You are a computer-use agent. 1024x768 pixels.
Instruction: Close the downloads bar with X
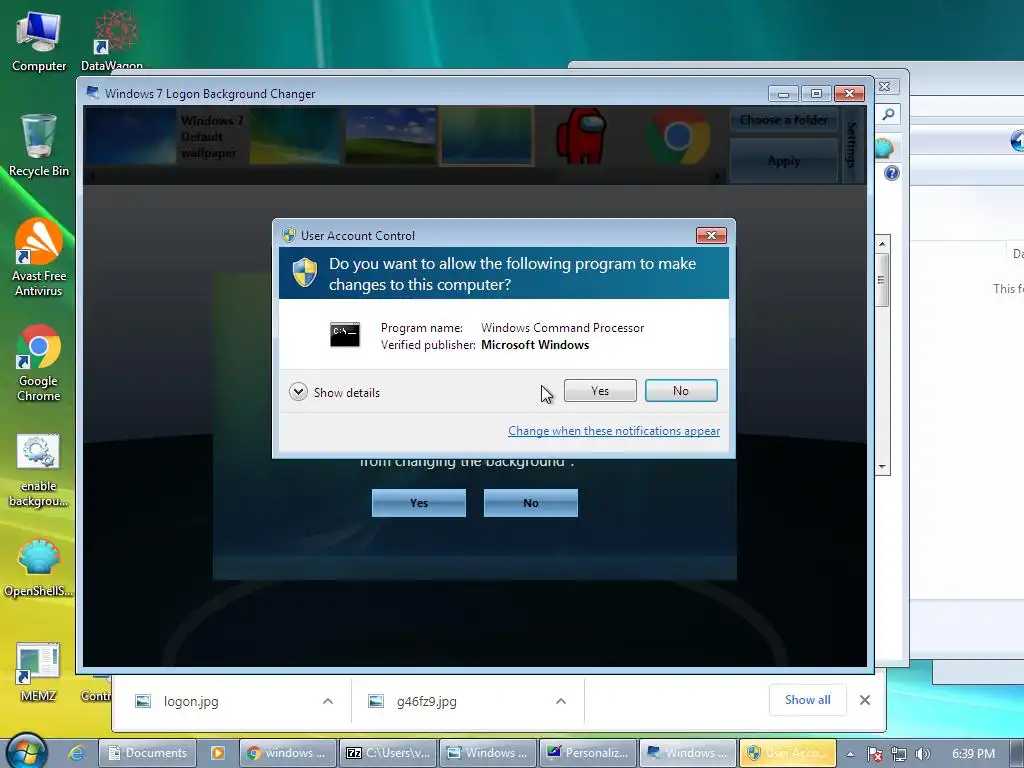pos(865,700)
